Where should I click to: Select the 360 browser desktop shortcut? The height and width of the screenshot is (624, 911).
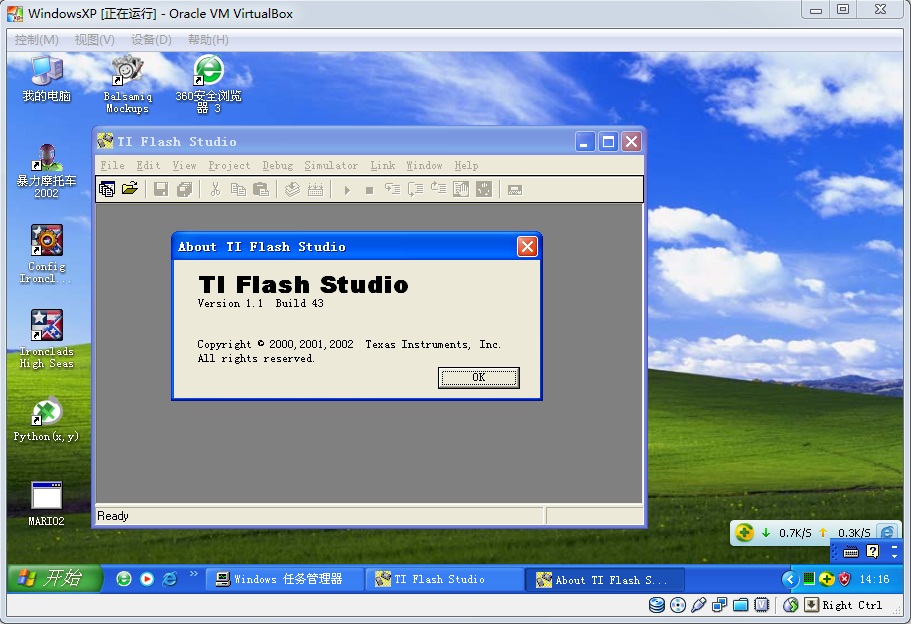pyautogui.click(x=208, y=85)
